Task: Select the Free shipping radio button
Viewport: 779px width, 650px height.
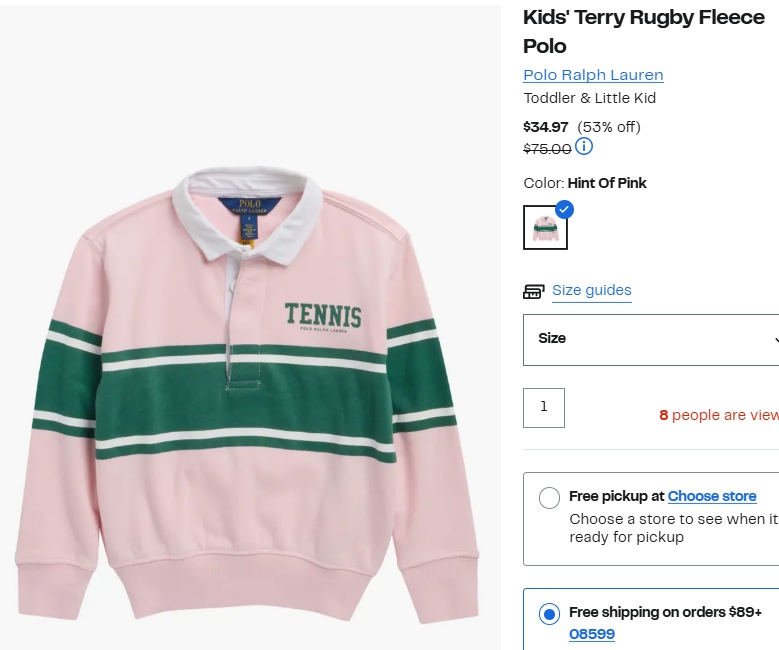Action: pyautogui.click(x=549, y=614)
